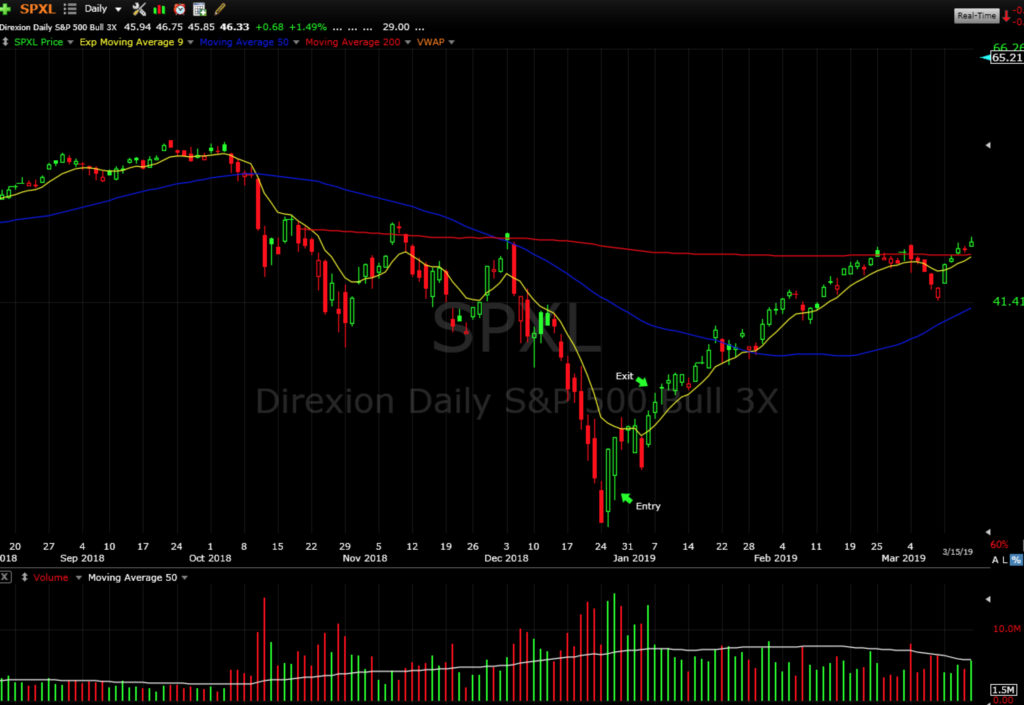
Task: Click the Exit annotation label
Action: coord(624,376)
